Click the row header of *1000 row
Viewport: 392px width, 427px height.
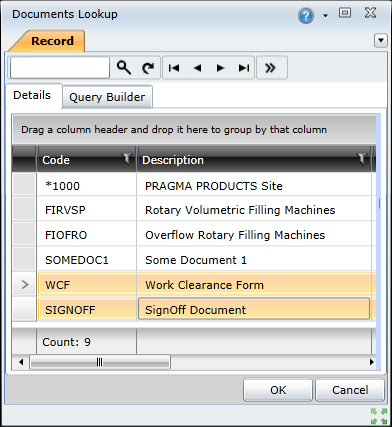coord(24,185)
